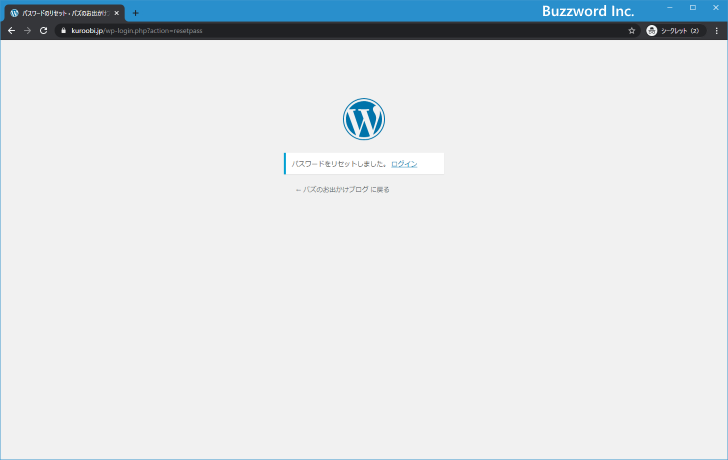This screenshot has height=460, width=728.
Task: Minimize the Chrome window
Action: (669, 8)
